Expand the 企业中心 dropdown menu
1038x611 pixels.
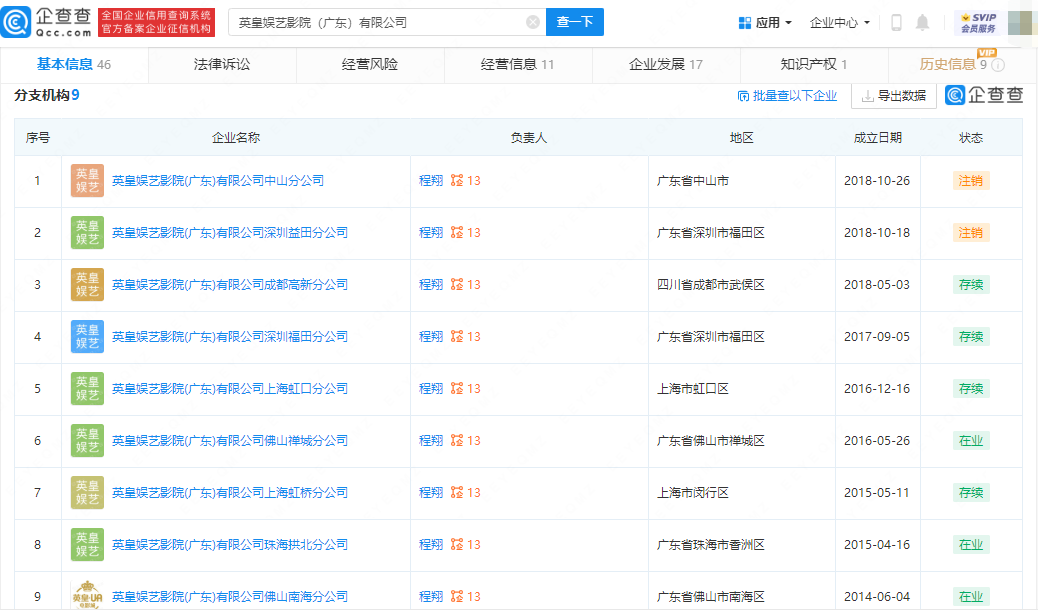(839, 23)
